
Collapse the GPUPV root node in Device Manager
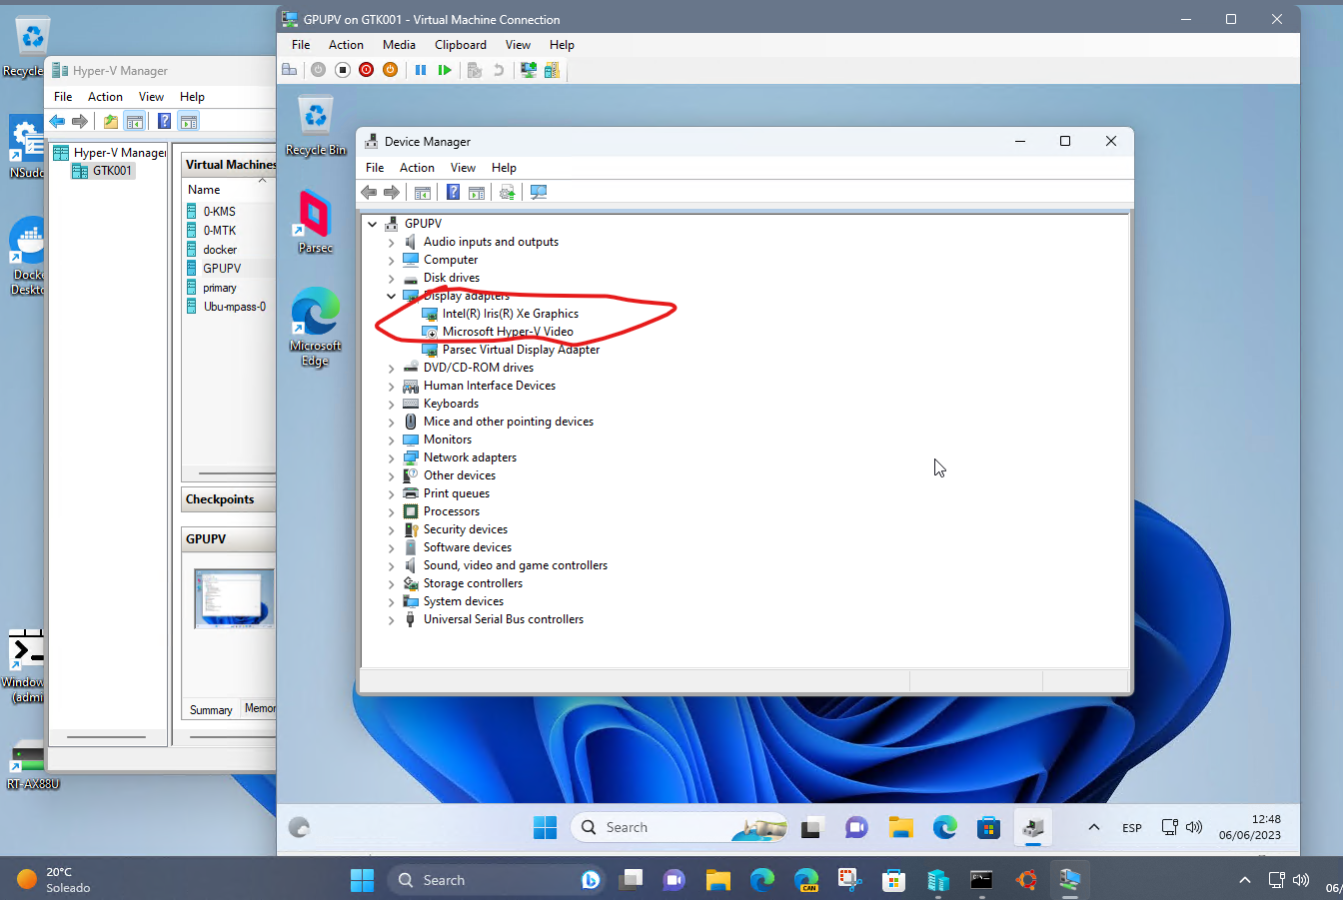pos(372,224)
